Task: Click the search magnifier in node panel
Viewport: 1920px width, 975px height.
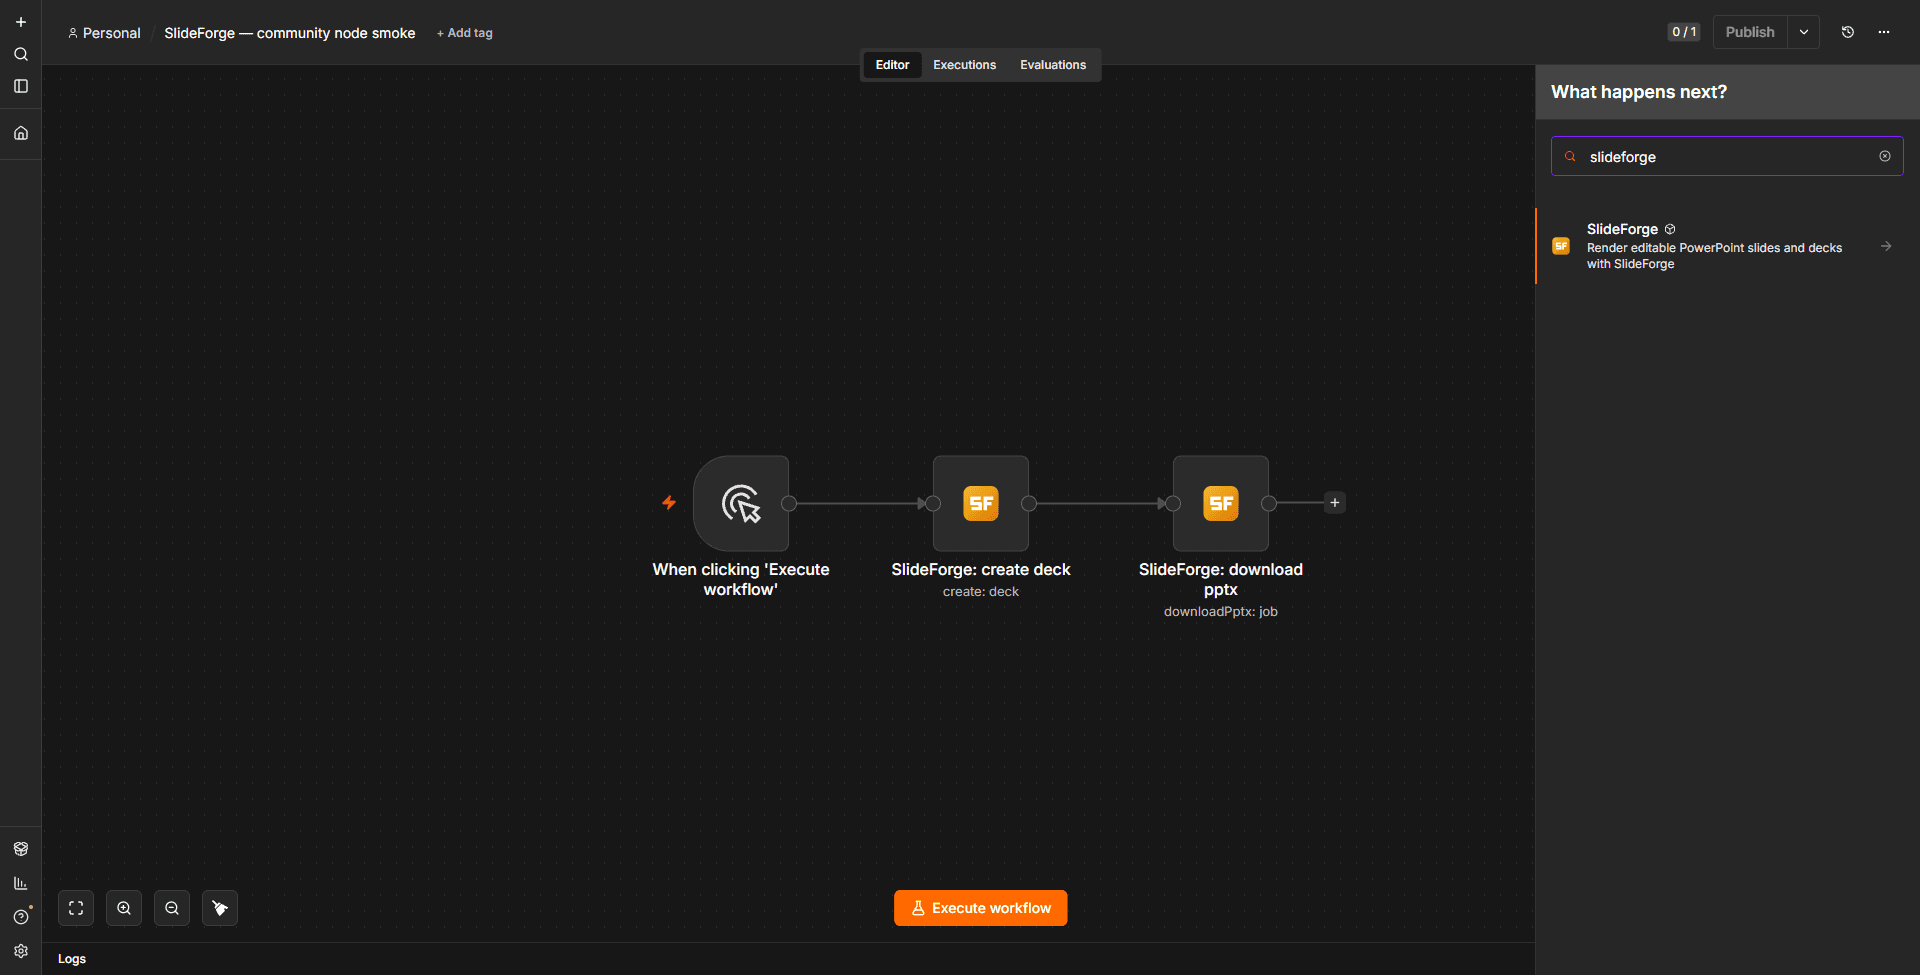Action: 1570,156
